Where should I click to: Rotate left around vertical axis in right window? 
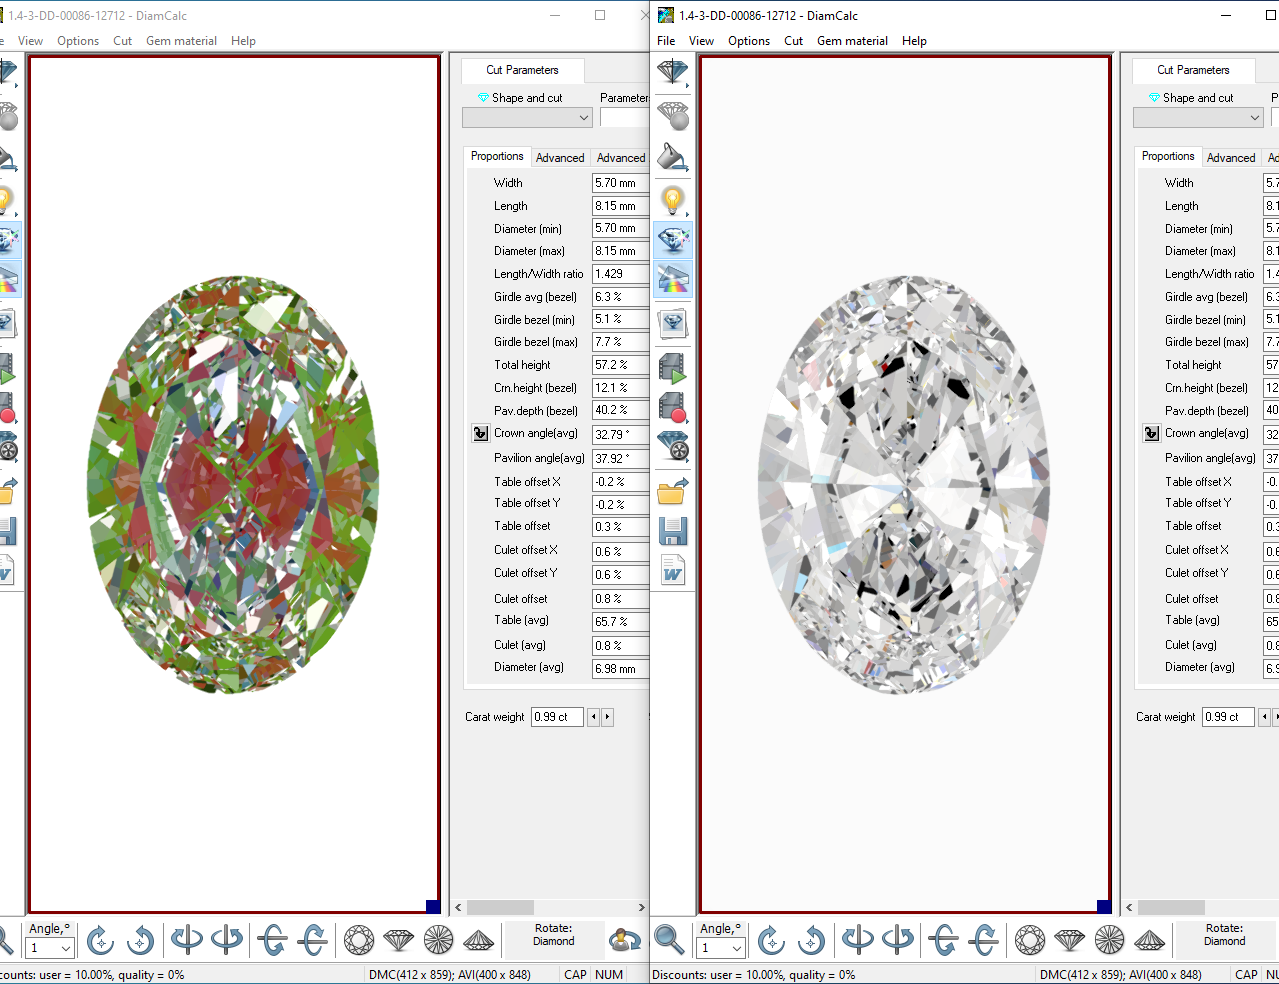[x=857, y=940]
